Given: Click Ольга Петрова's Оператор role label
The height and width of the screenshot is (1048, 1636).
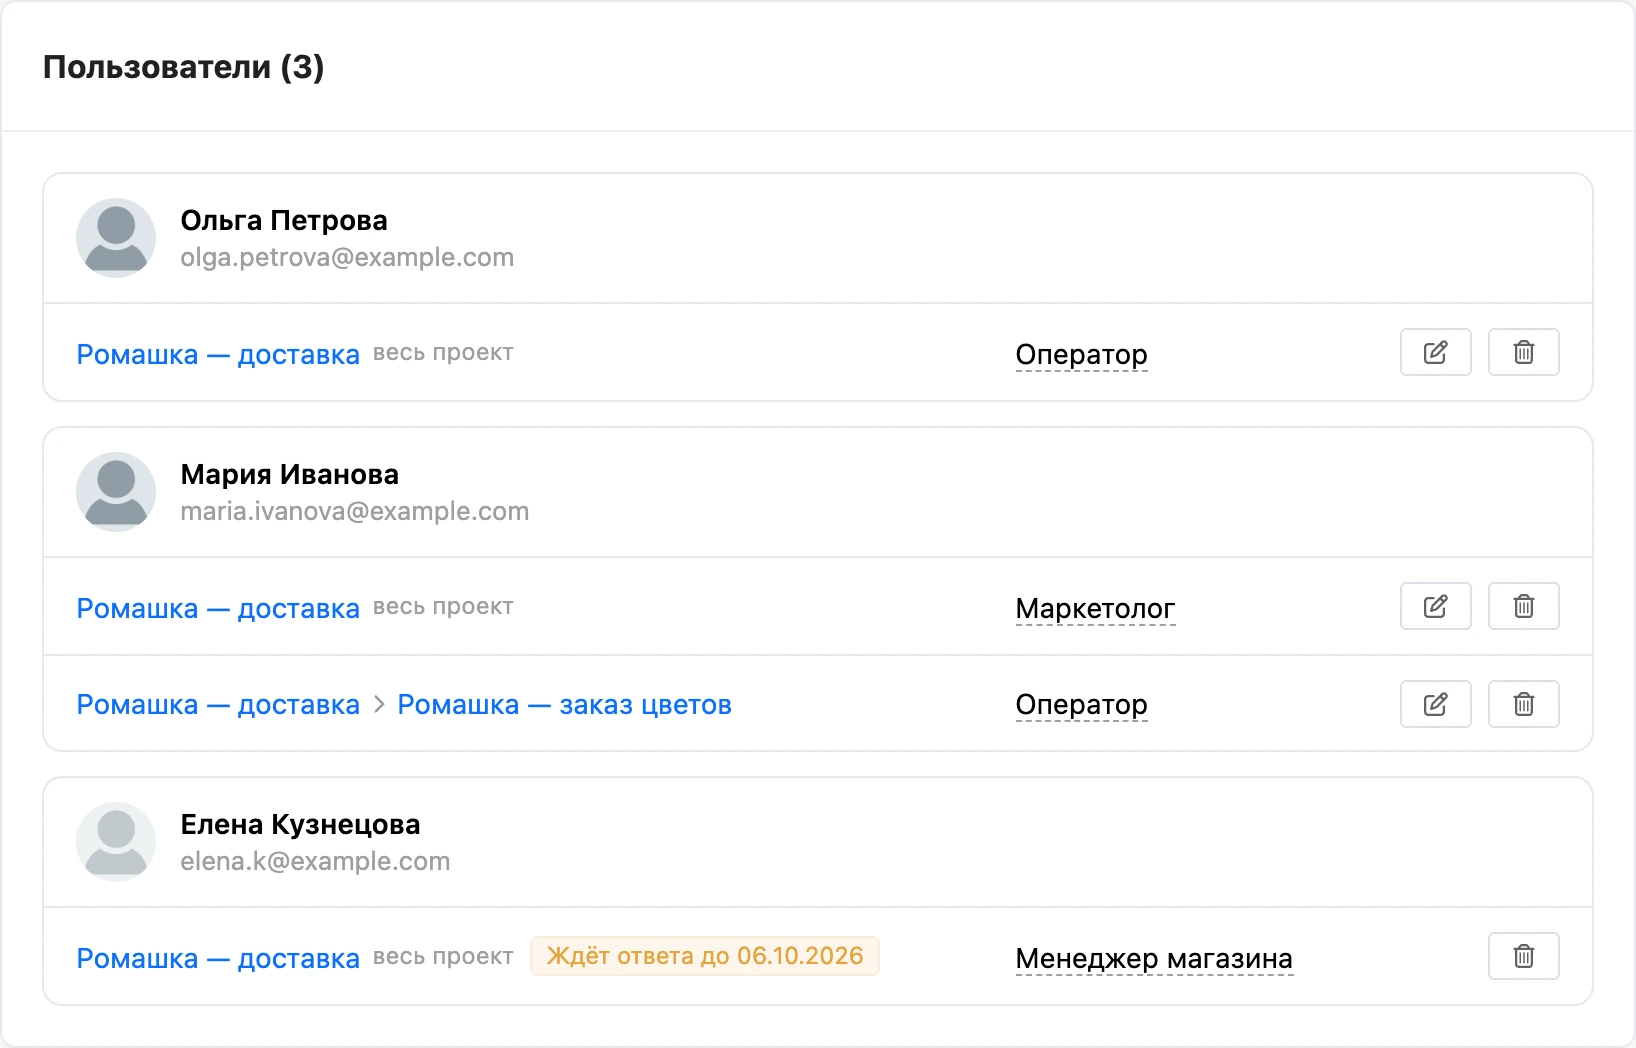Looking at the screenshot, I should tap(1081, 355).
